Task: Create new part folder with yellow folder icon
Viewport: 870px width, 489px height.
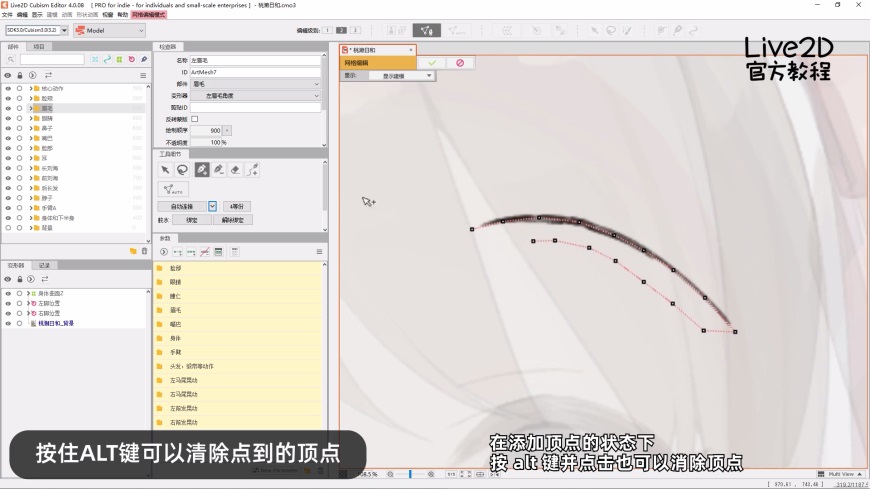Action: click(x=133, y=251)
